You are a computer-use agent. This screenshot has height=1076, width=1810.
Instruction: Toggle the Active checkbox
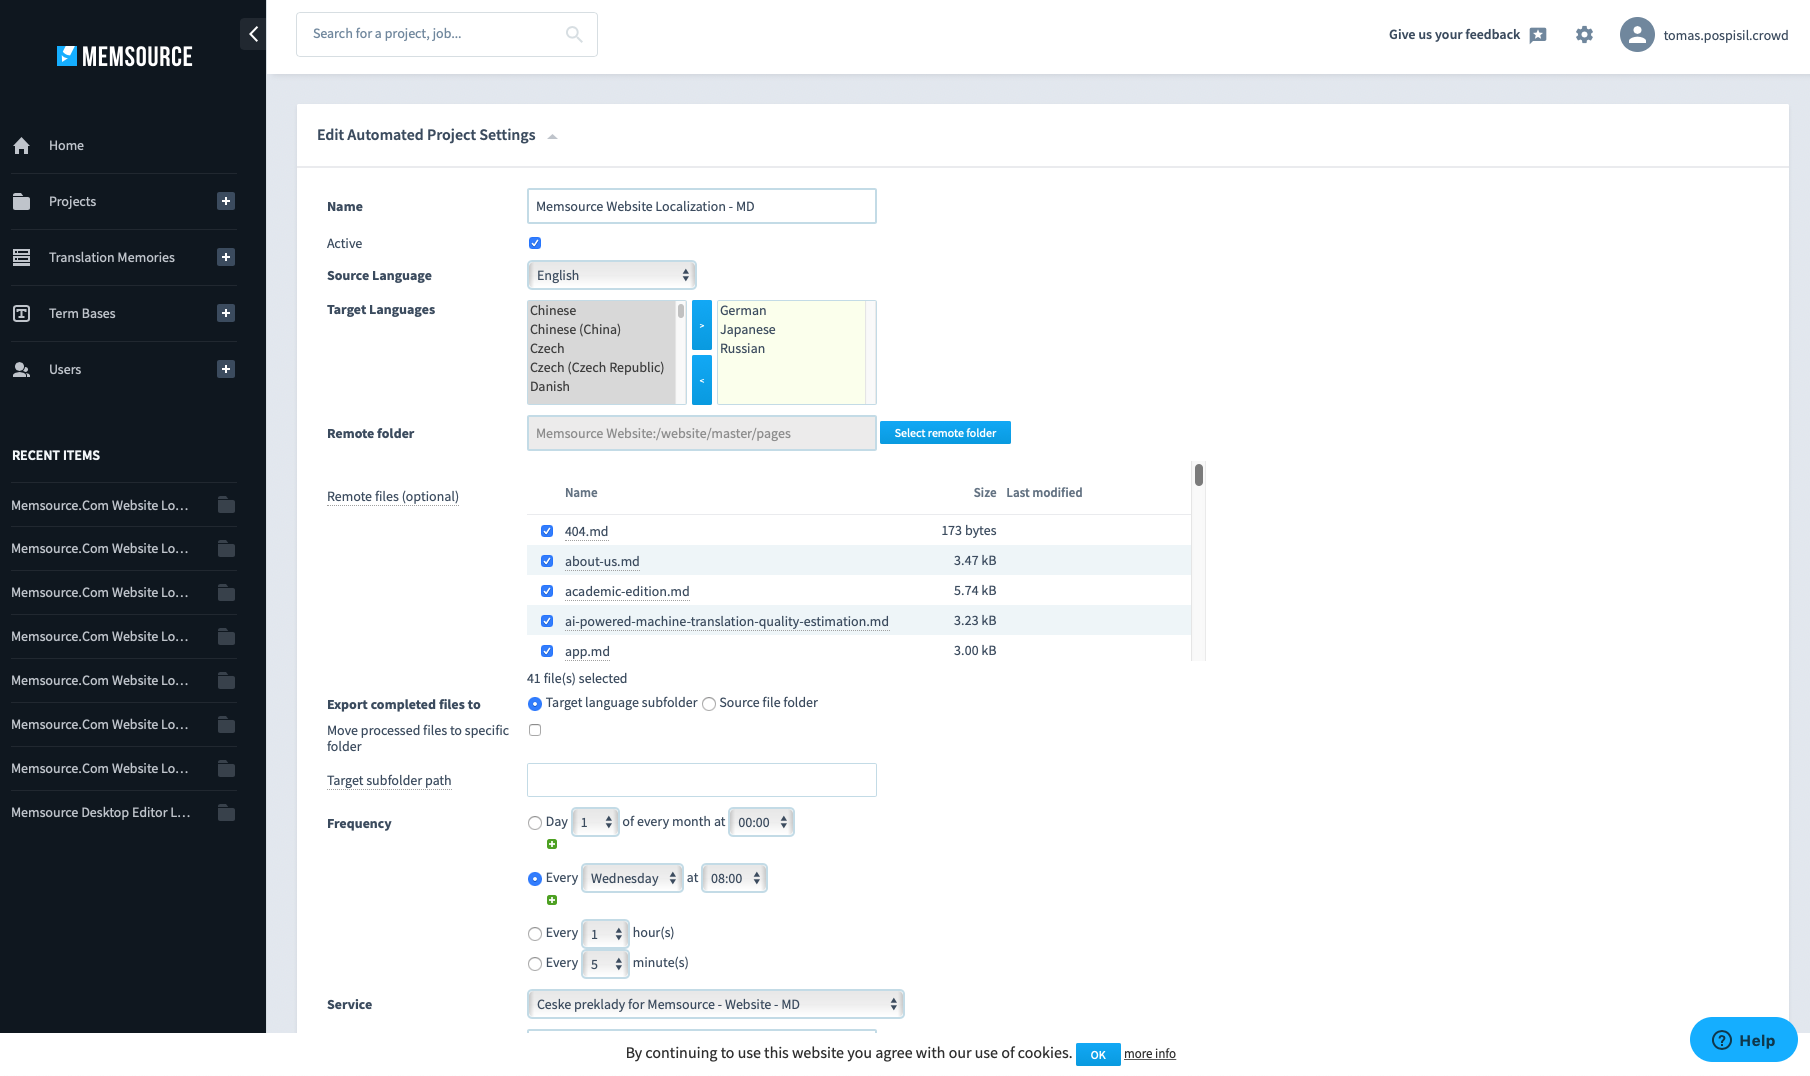click(535, 243)
